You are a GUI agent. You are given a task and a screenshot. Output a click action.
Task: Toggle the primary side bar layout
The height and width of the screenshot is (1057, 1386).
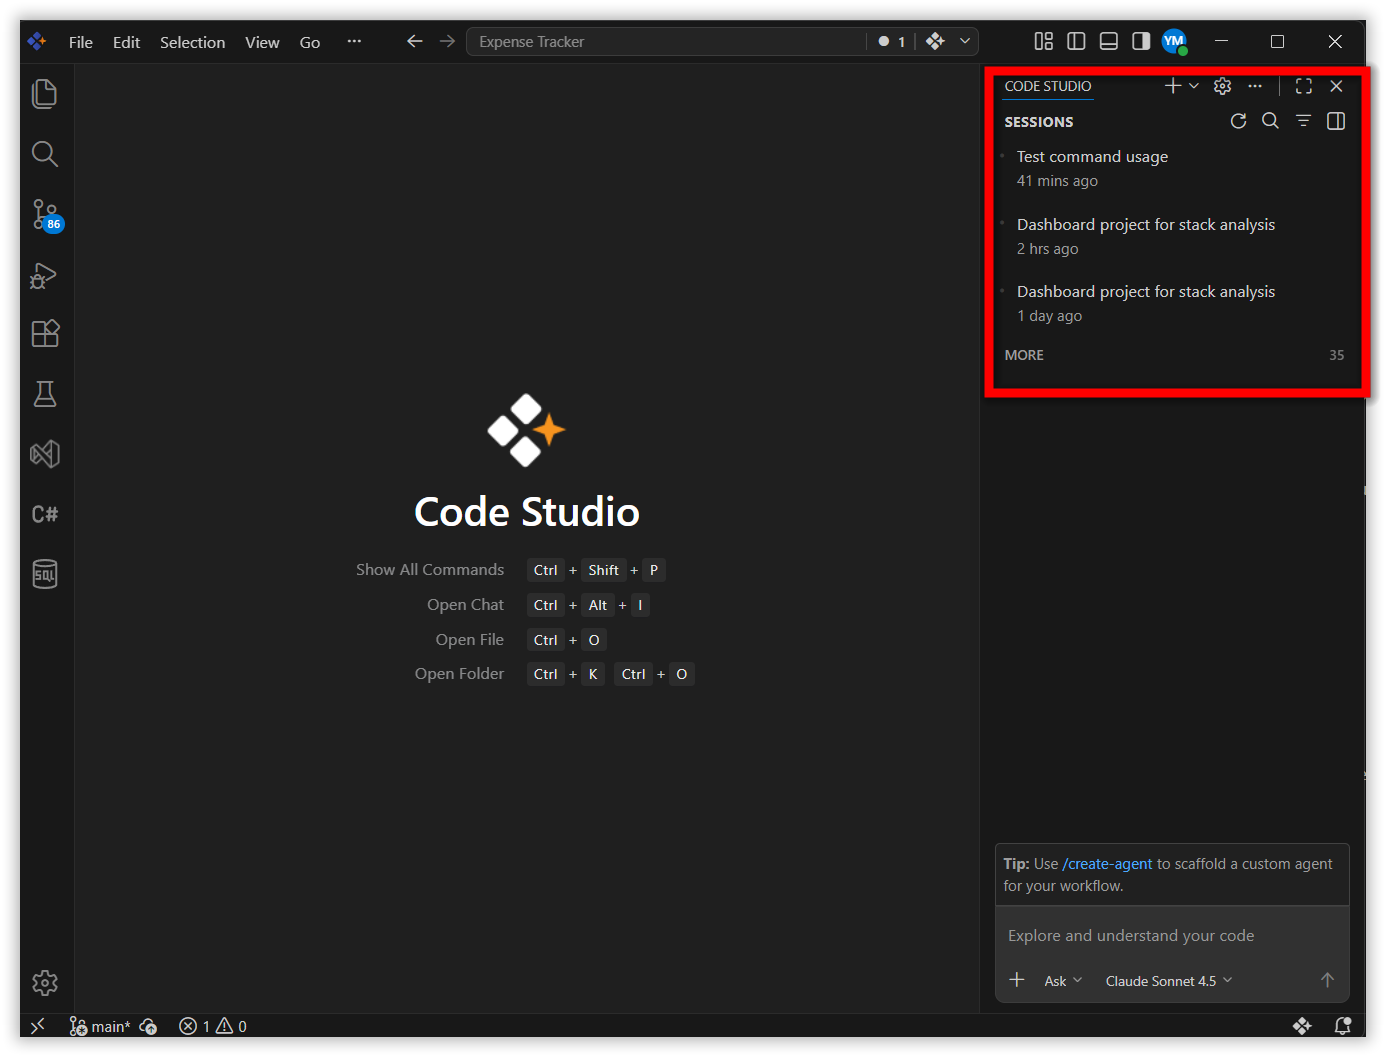pyautogui.click(x=1076, y=41)
